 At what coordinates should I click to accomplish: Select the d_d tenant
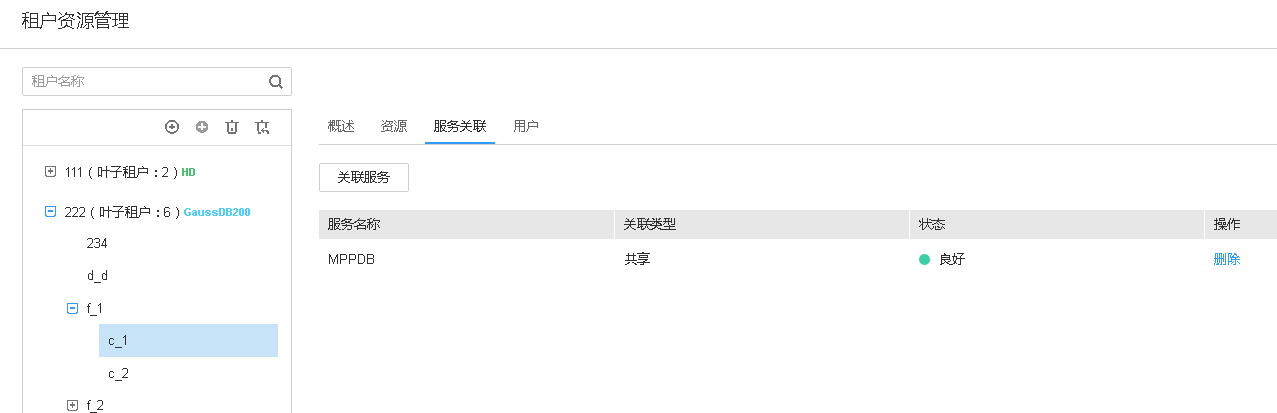[98, 275]
